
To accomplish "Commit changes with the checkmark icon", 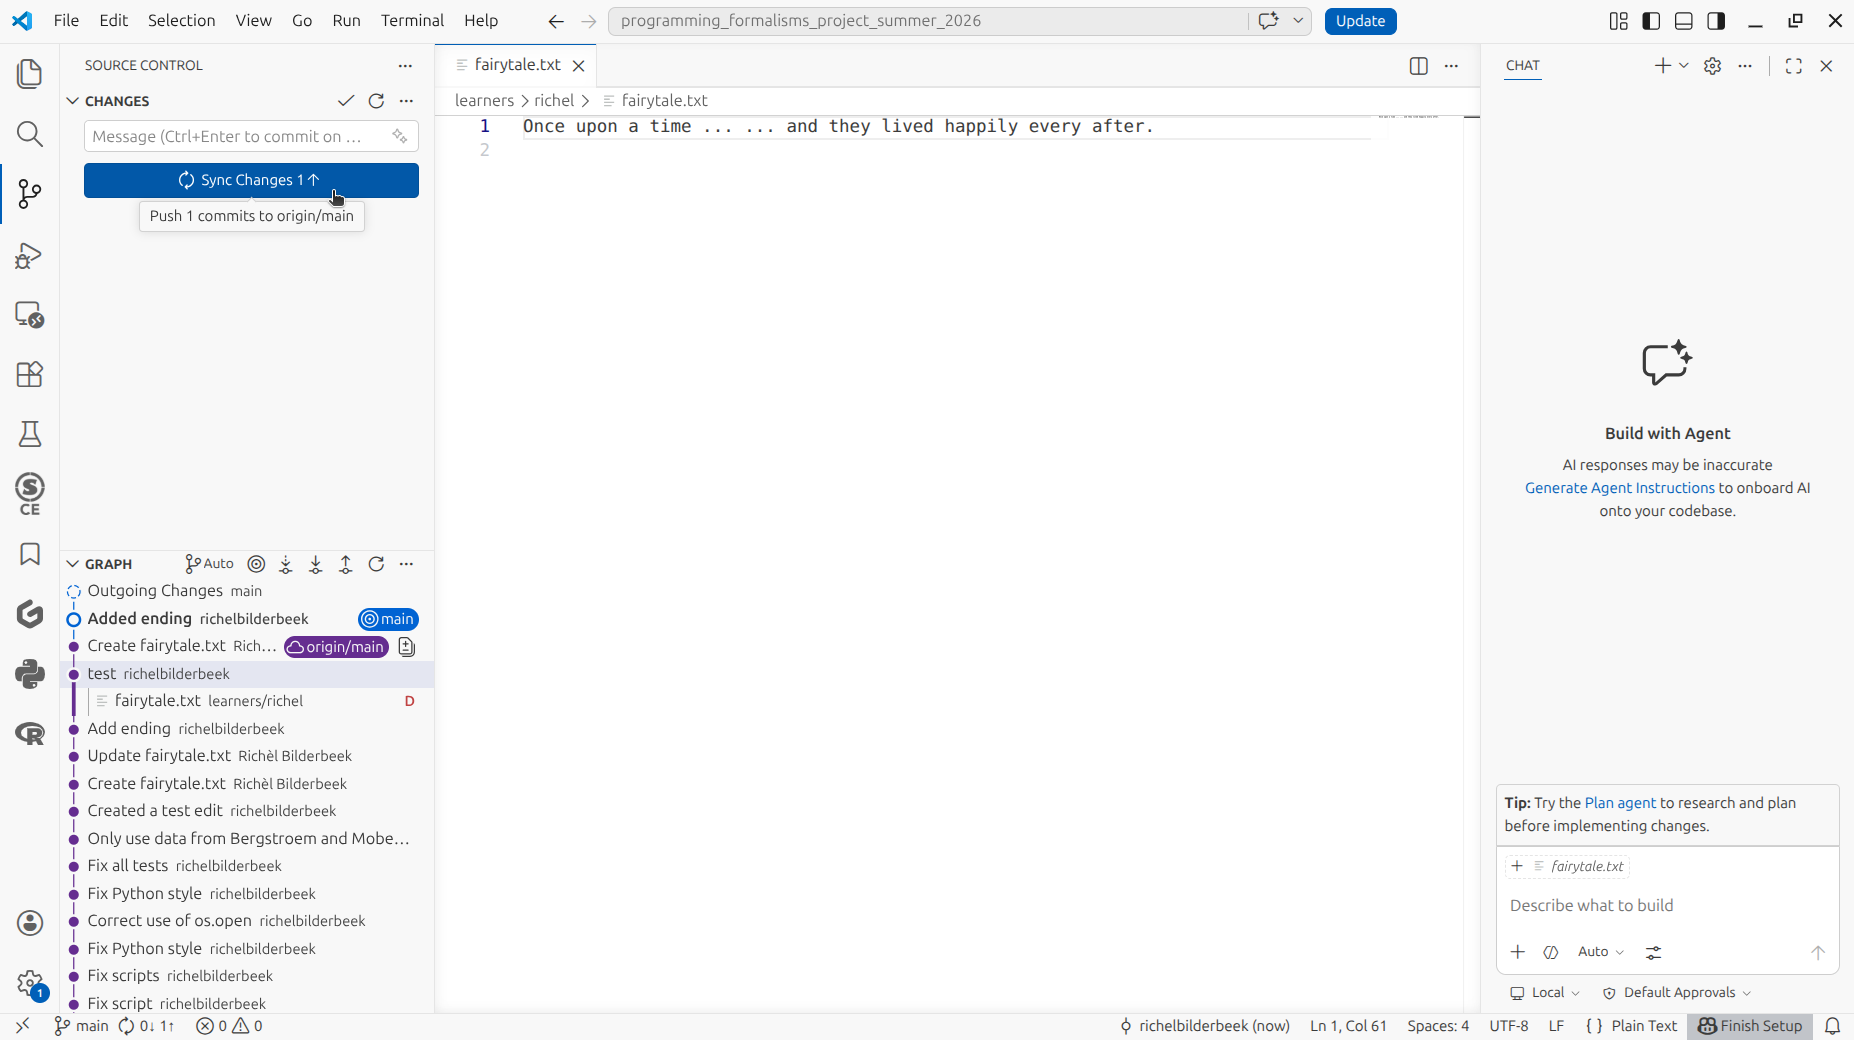I will pyautogui.click(x=346, y=101).
